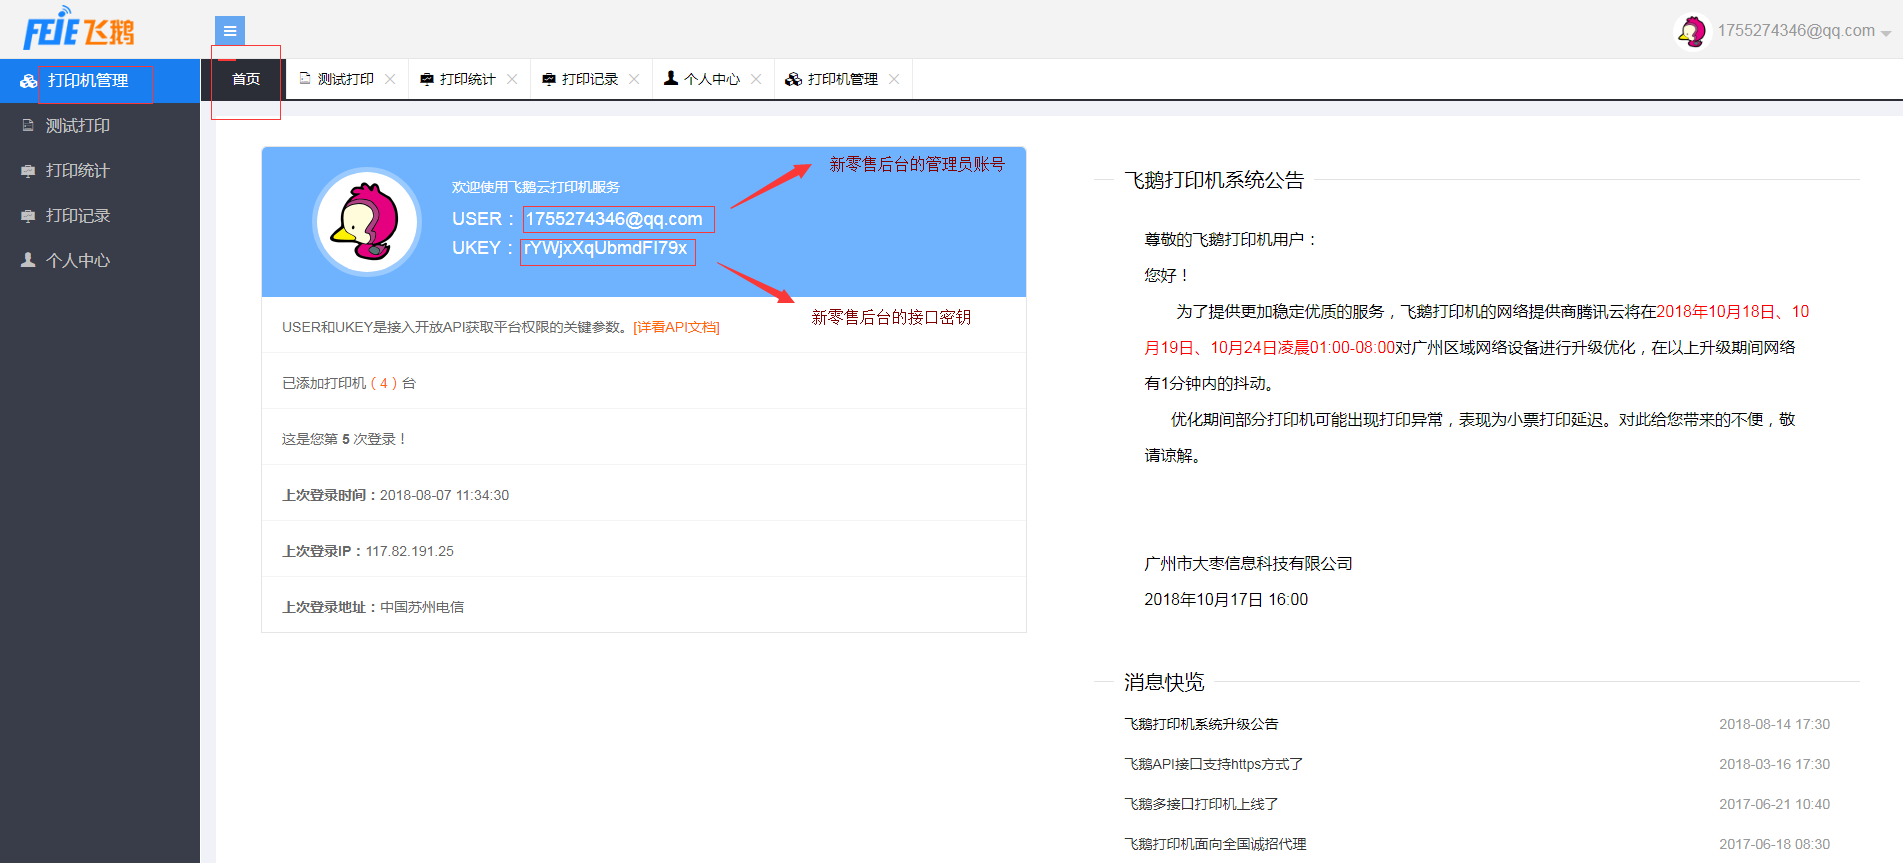Open the 飞鹅多接口打印机上线了 news item
1903x863 pixels.
[1201, 804]
